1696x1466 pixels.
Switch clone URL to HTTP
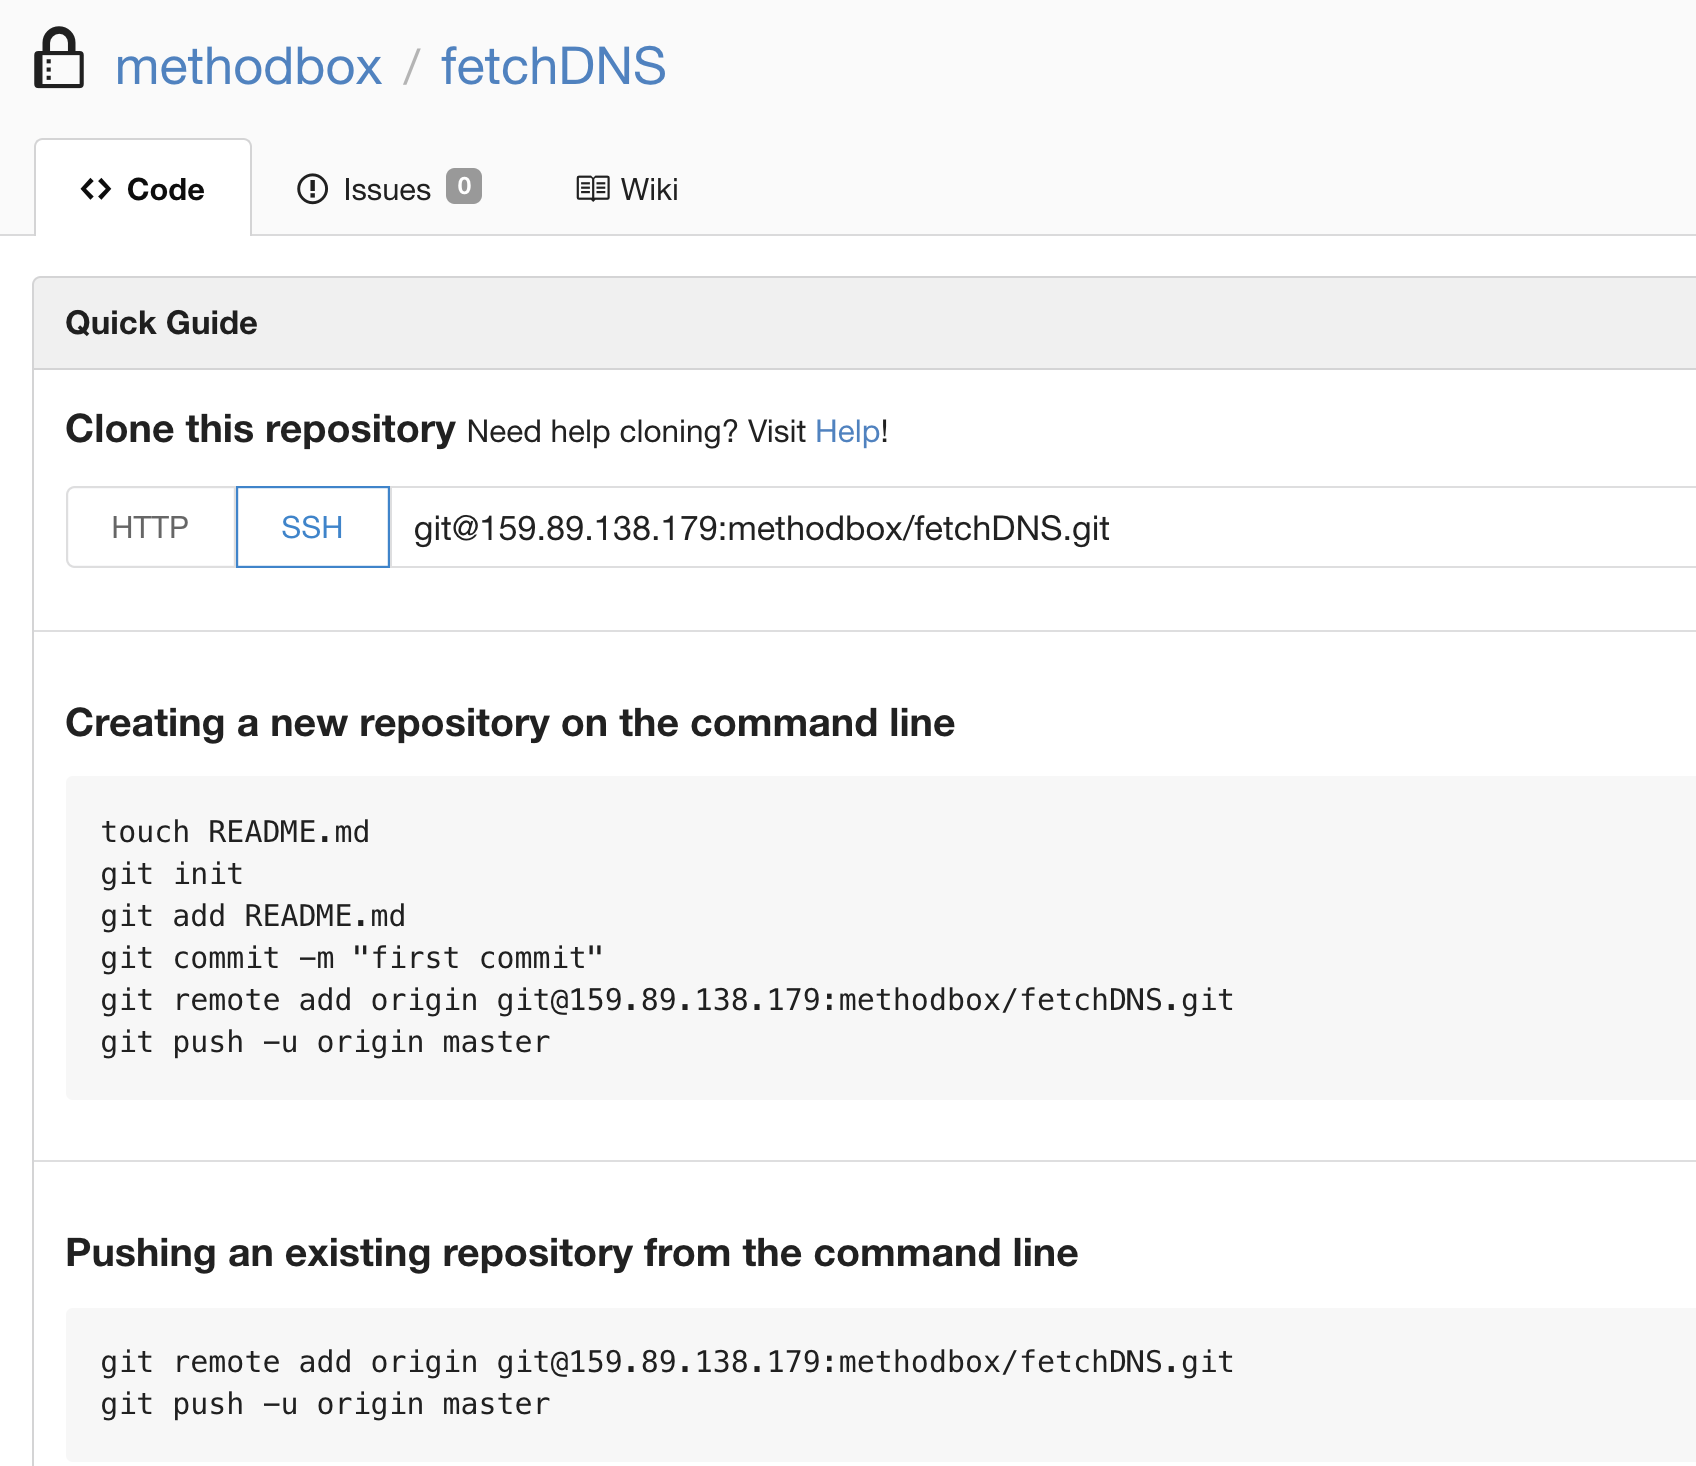(x=150, y=527)
